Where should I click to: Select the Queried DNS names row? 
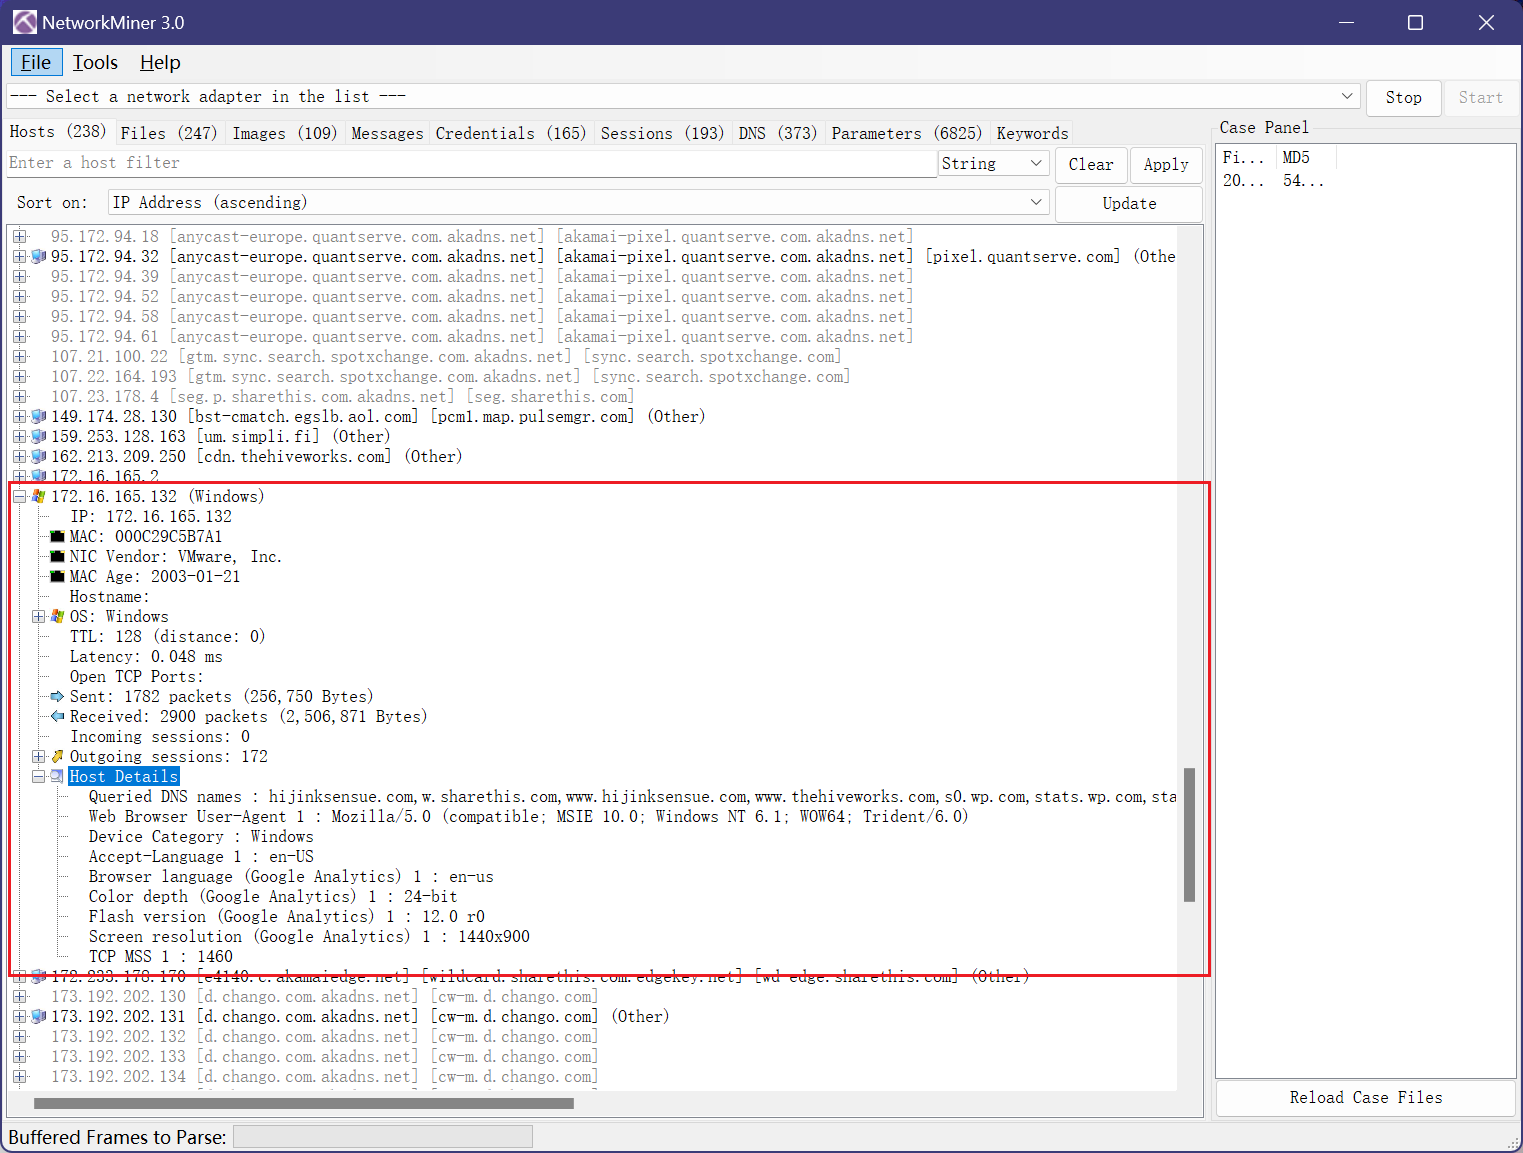tap(632, 796)
